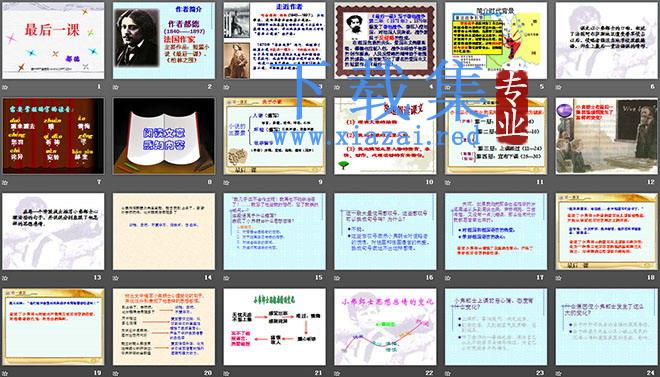Click the animation star icon below slide 2
The width and height of the screenshot is (660, 377).
pos(116,87)
